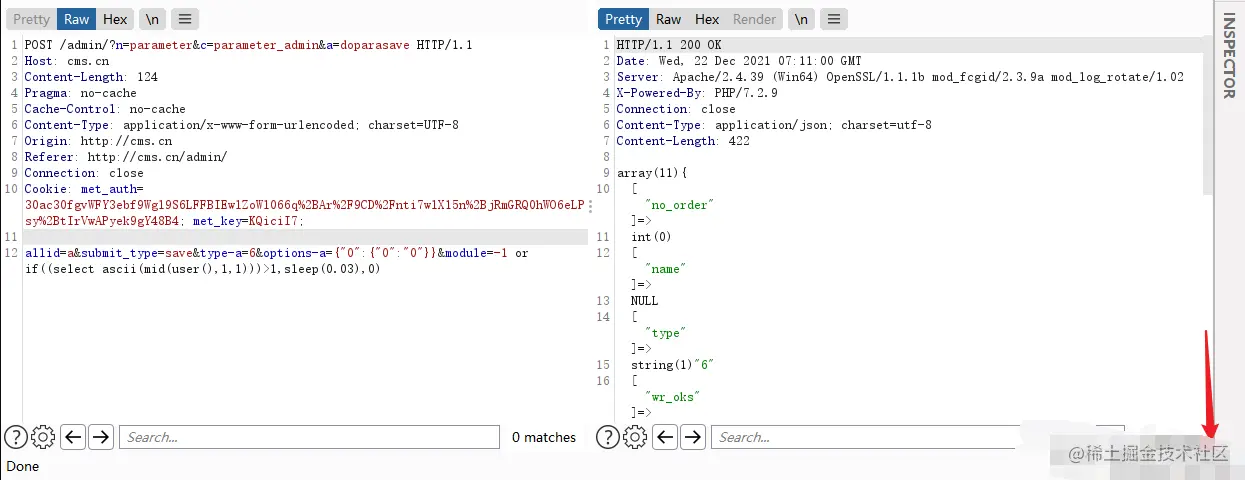Click 'Content-Length: 422' response header
The width and height of the screenshot is (1245, 480).
(x=682, y=141)
